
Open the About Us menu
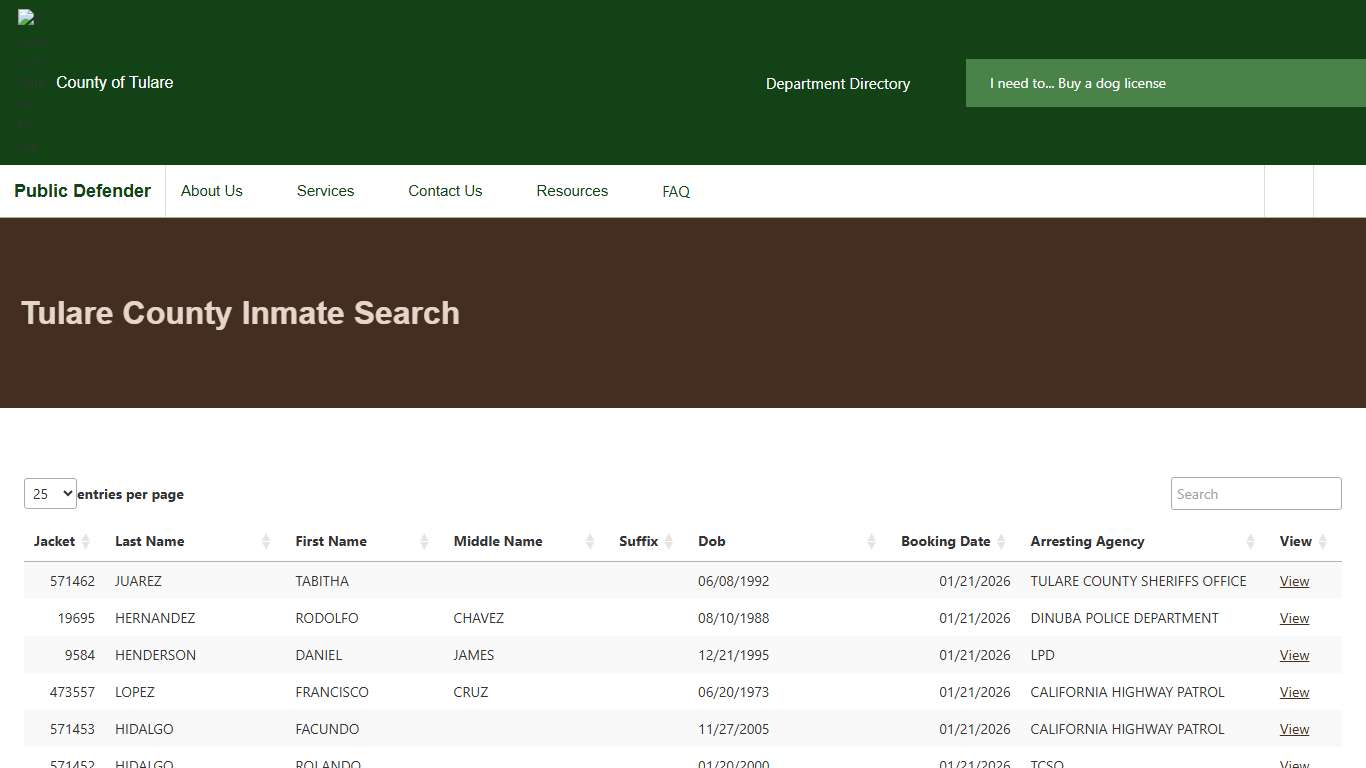pos(211,191)
